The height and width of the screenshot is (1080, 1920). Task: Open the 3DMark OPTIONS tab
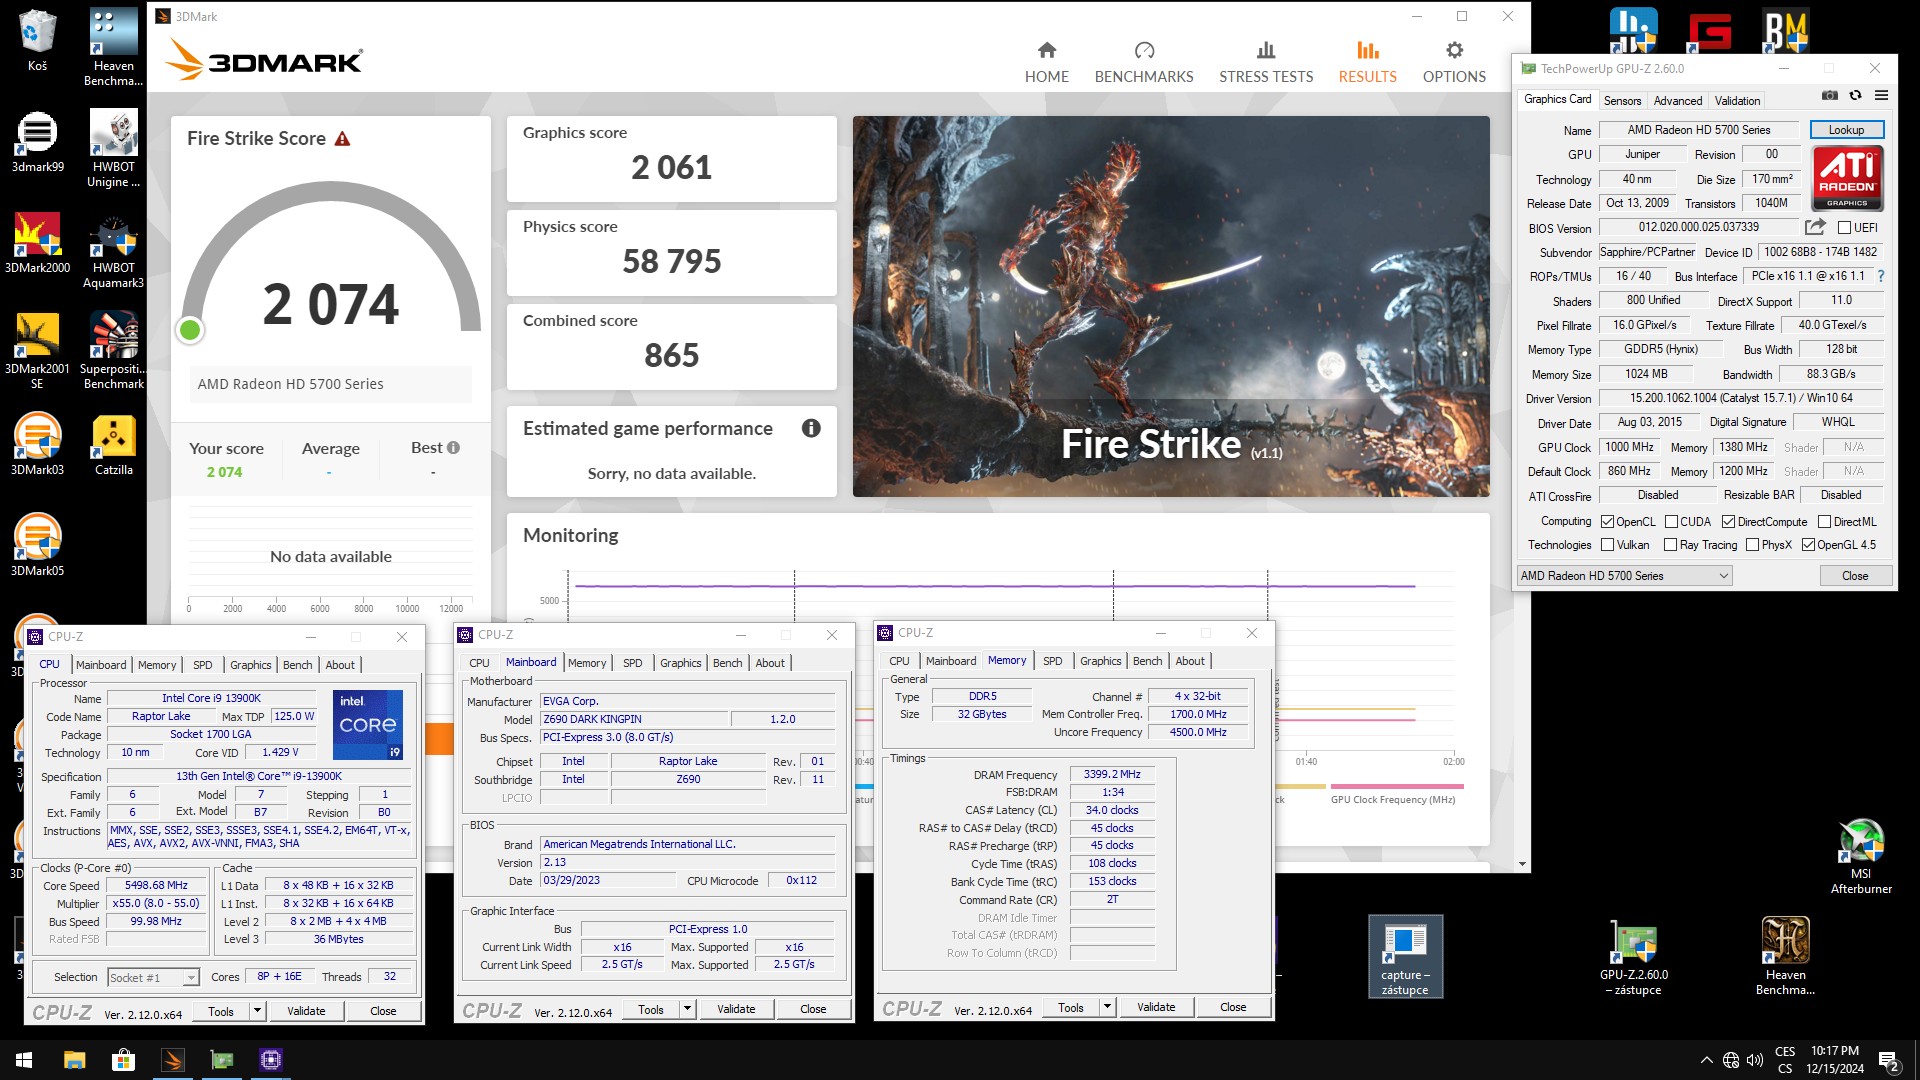(1454, 62)
